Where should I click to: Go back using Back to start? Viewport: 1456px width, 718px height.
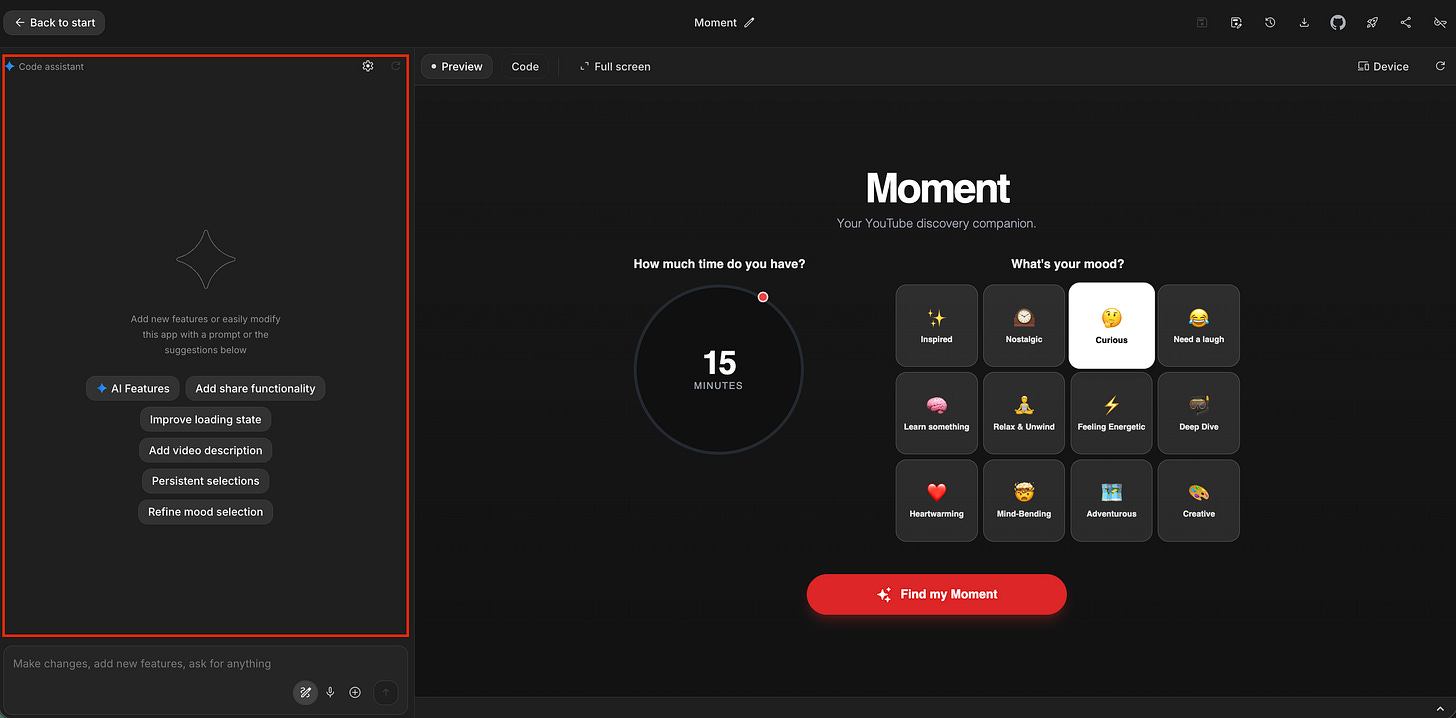click(54, 22)
